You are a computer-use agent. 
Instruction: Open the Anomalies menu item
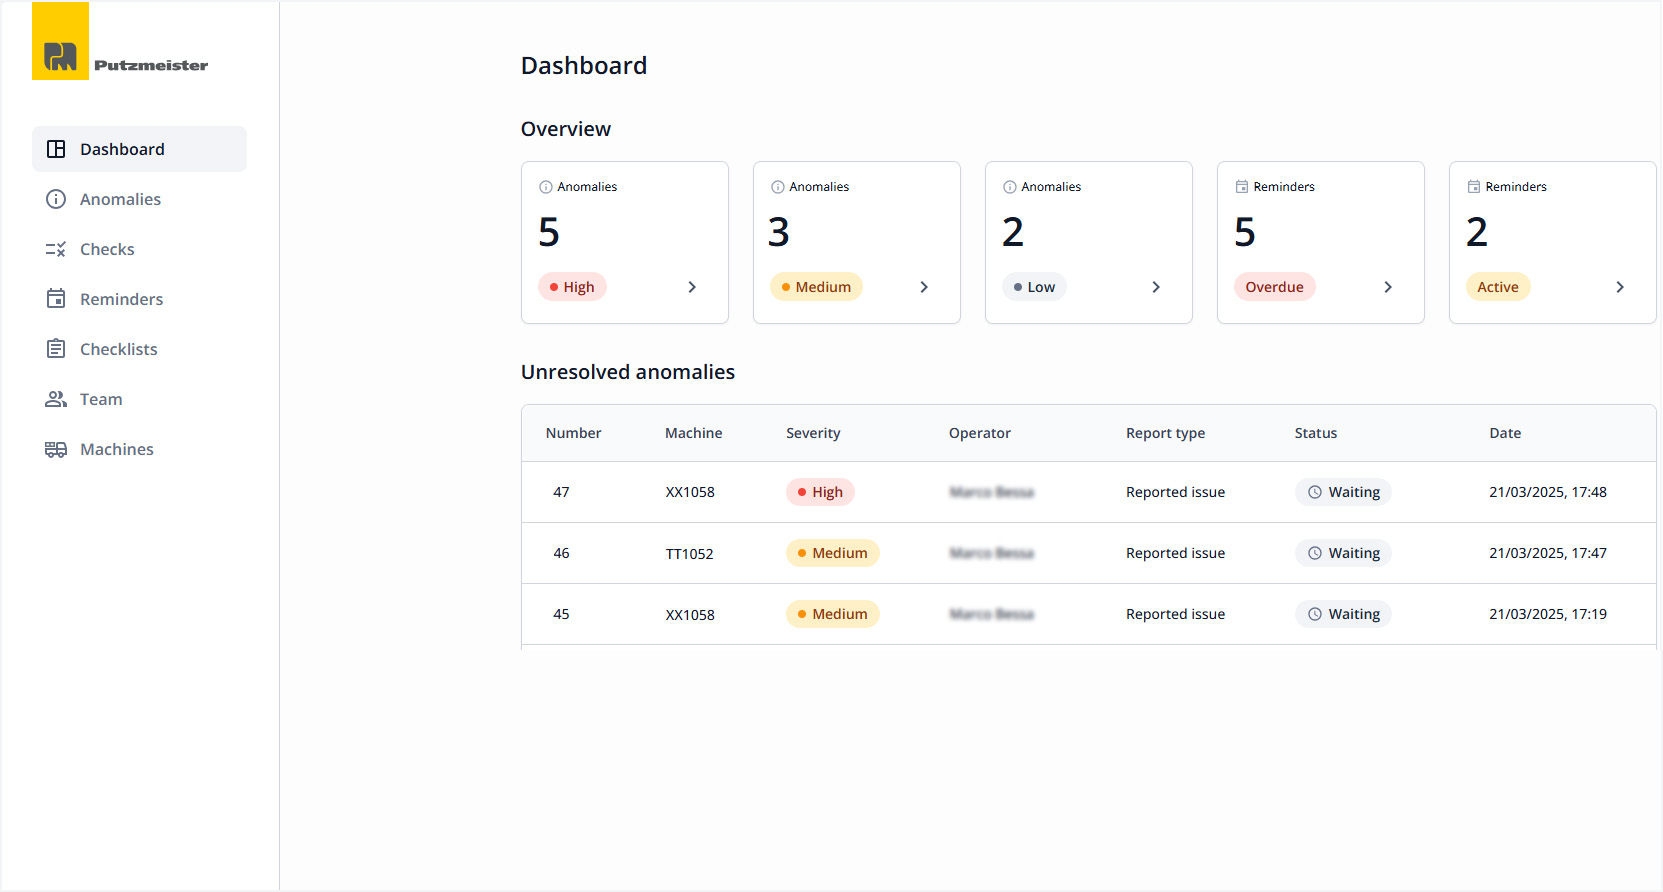[x=120, y=199]
